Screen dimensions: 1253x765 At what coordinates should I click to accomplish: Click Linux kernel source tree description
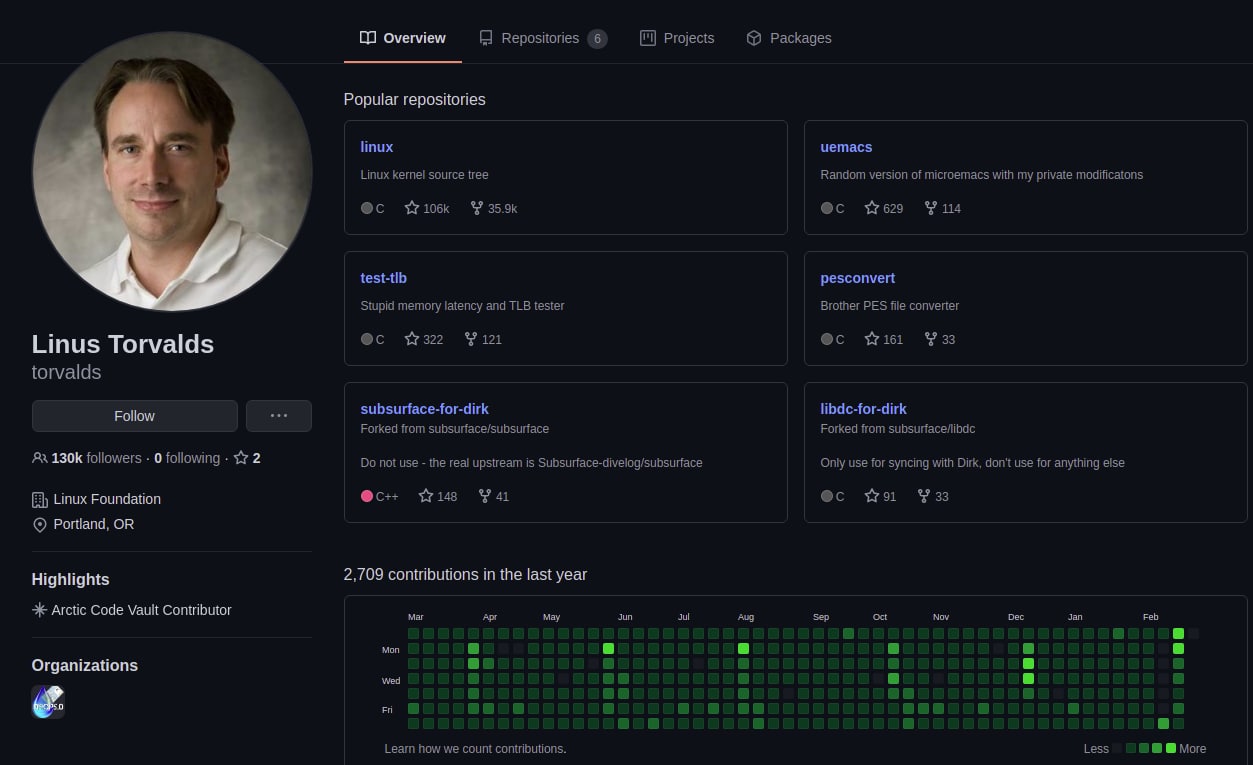pos(425,174)
